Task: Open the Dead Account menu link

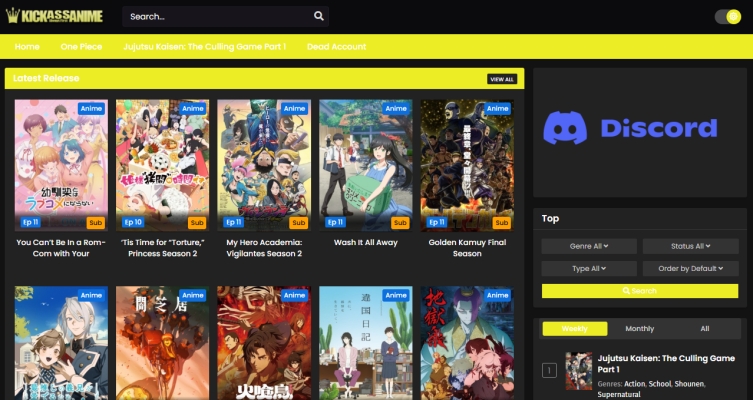Action: (337, 47)
